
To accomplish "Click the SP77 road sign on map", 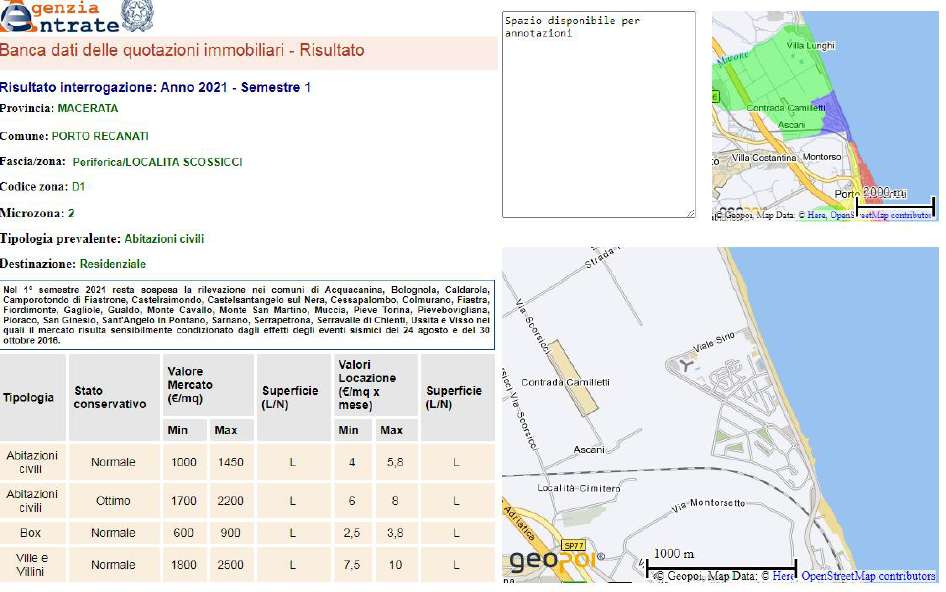I will click(572, 545).
